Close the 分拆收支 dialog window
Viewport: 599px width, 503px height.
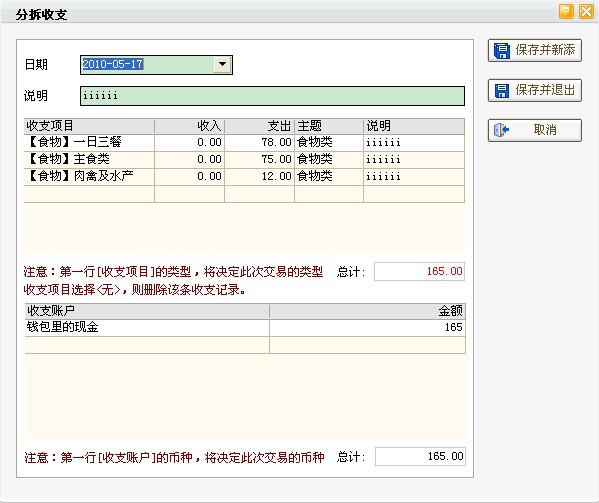pos(586,11)
